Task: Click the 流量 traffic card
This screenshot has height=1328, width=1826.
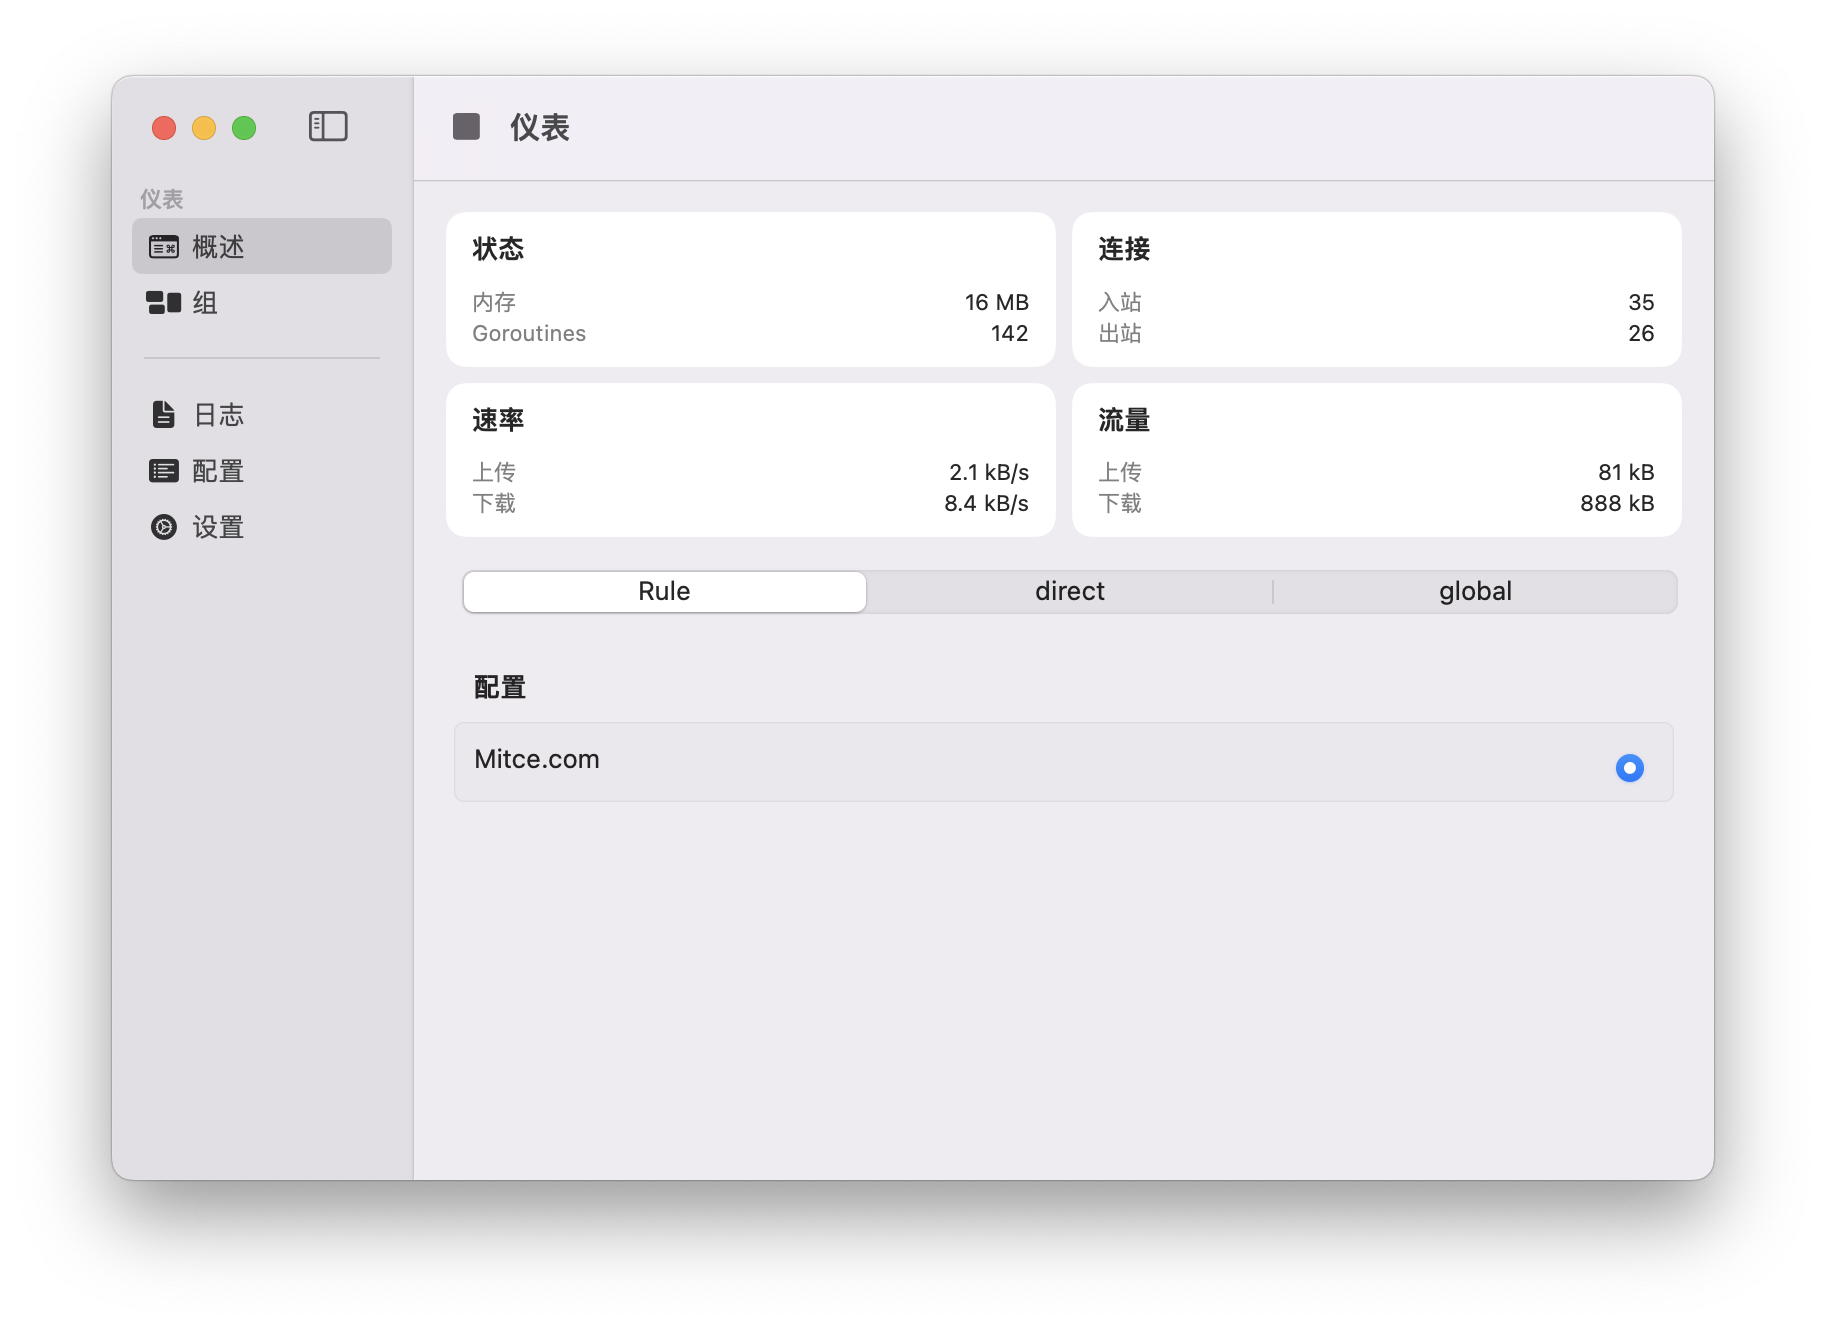Action: tap(1376, 459)
